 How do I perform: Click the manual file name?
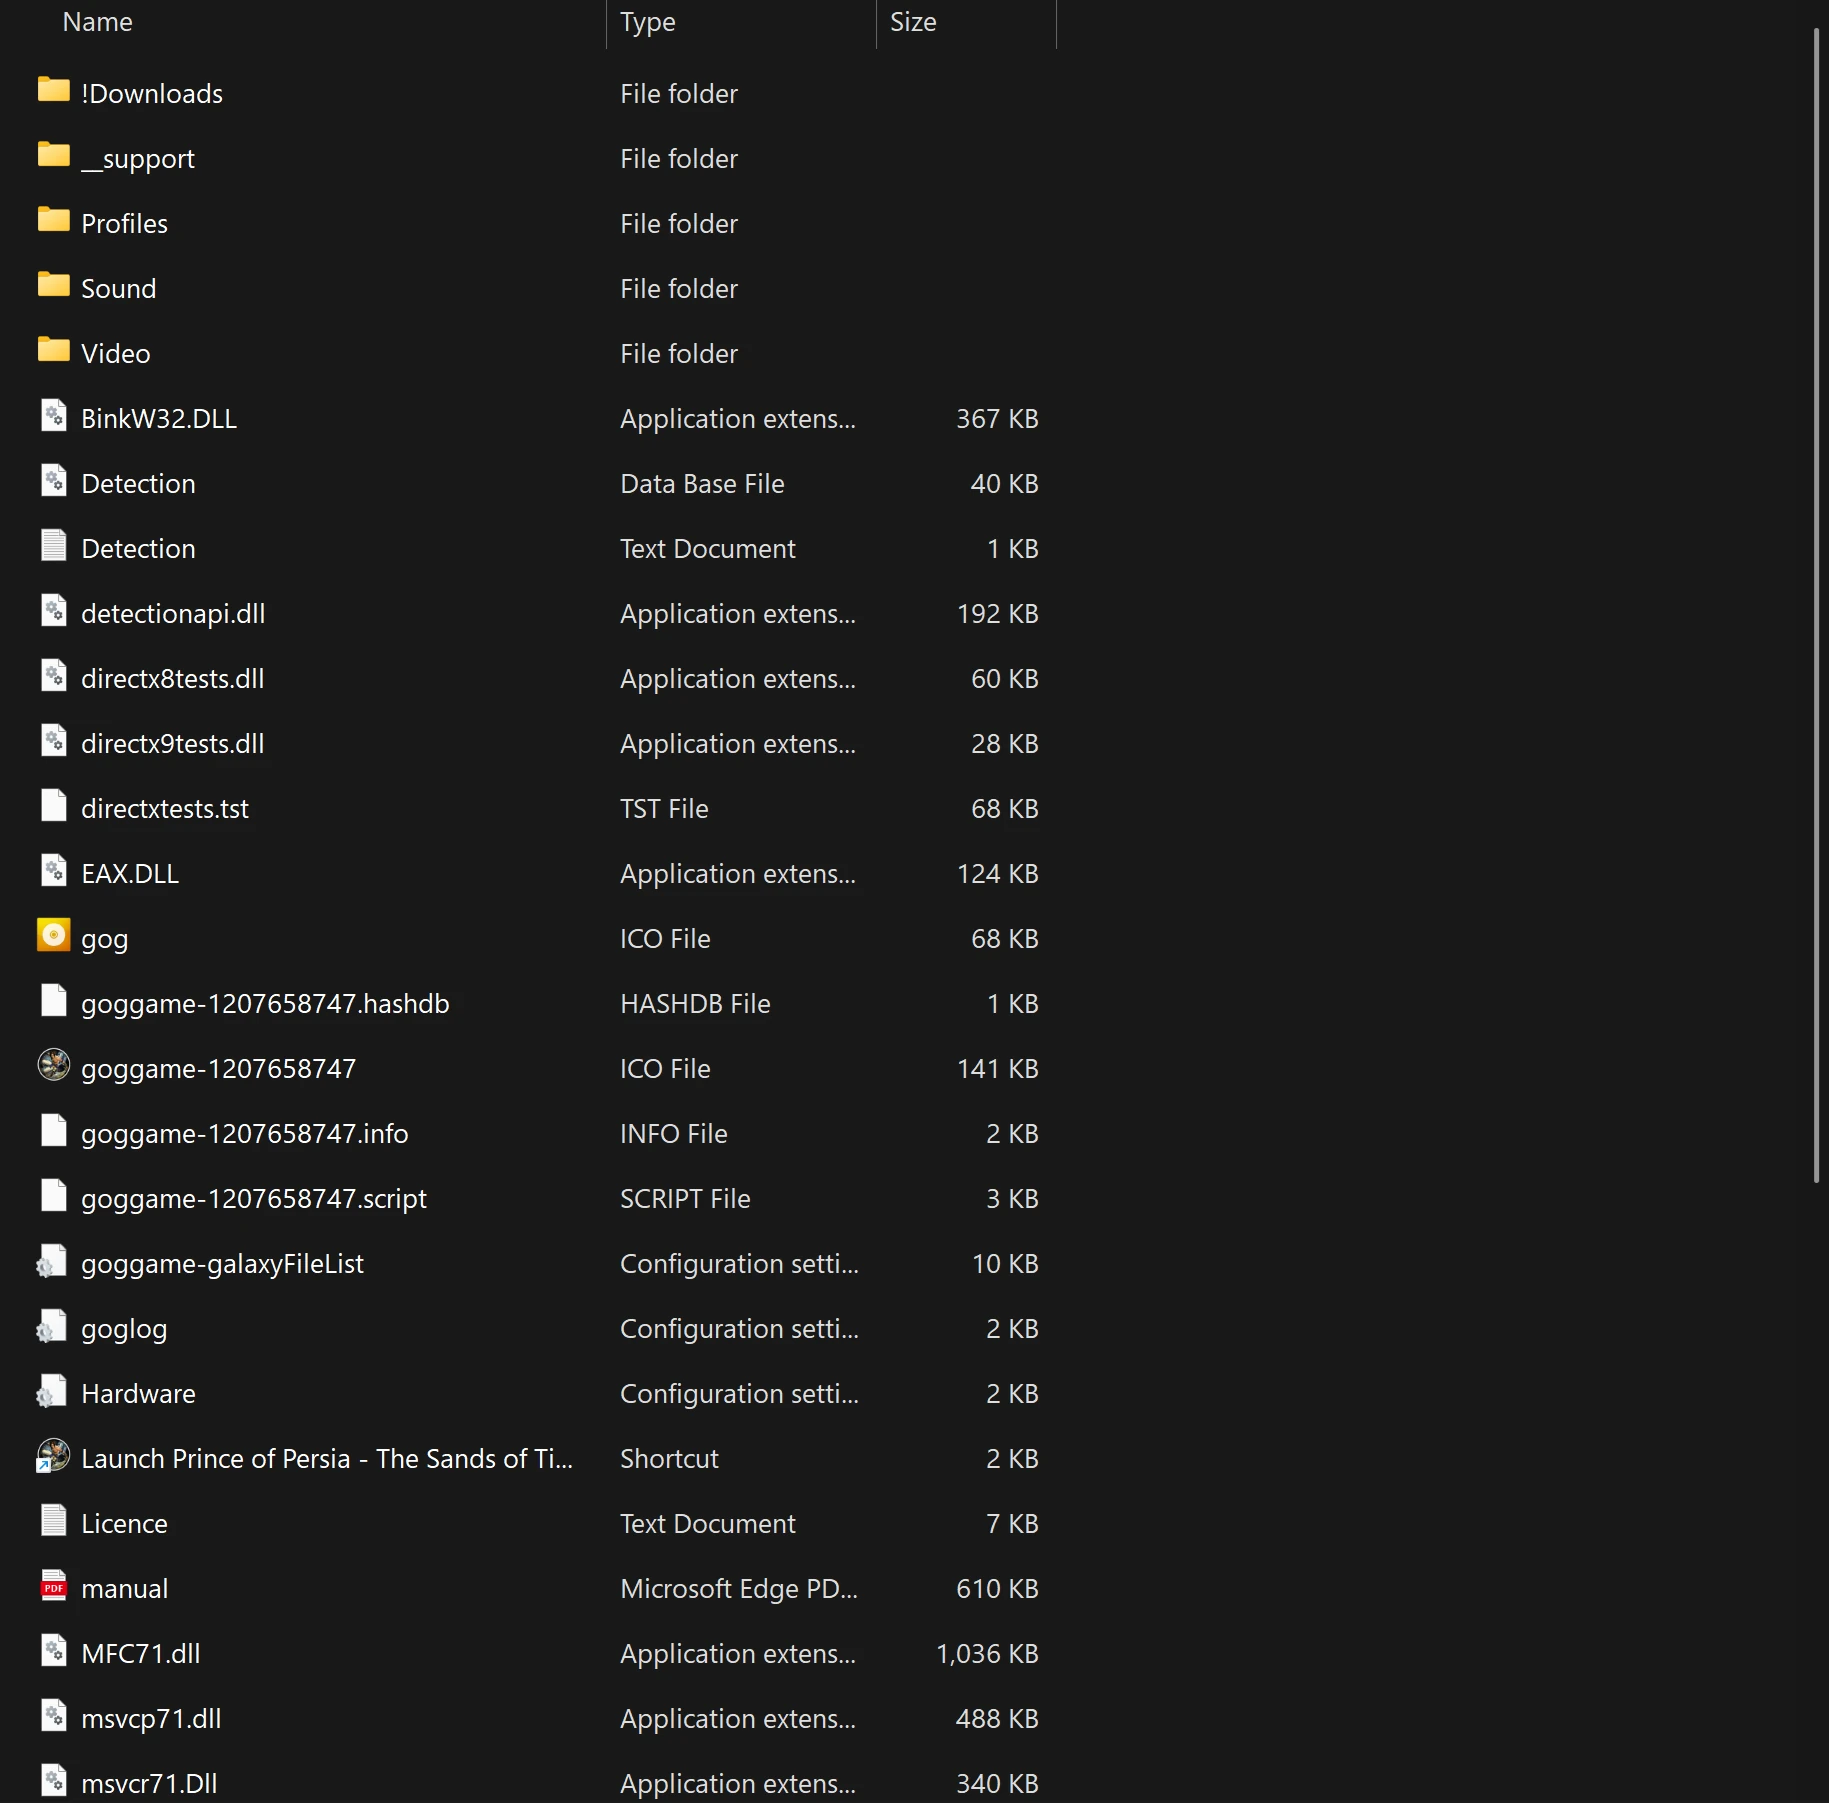(124, 1589)
